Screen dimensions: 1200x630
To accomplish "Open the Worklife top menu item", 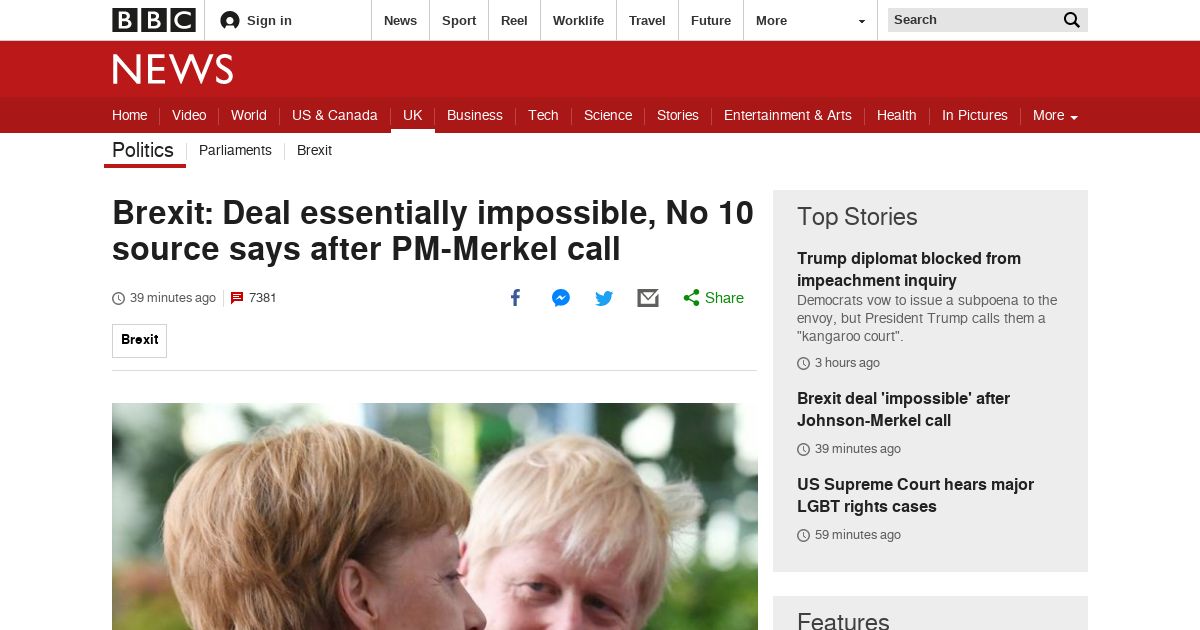I will [x=578, y=20].
